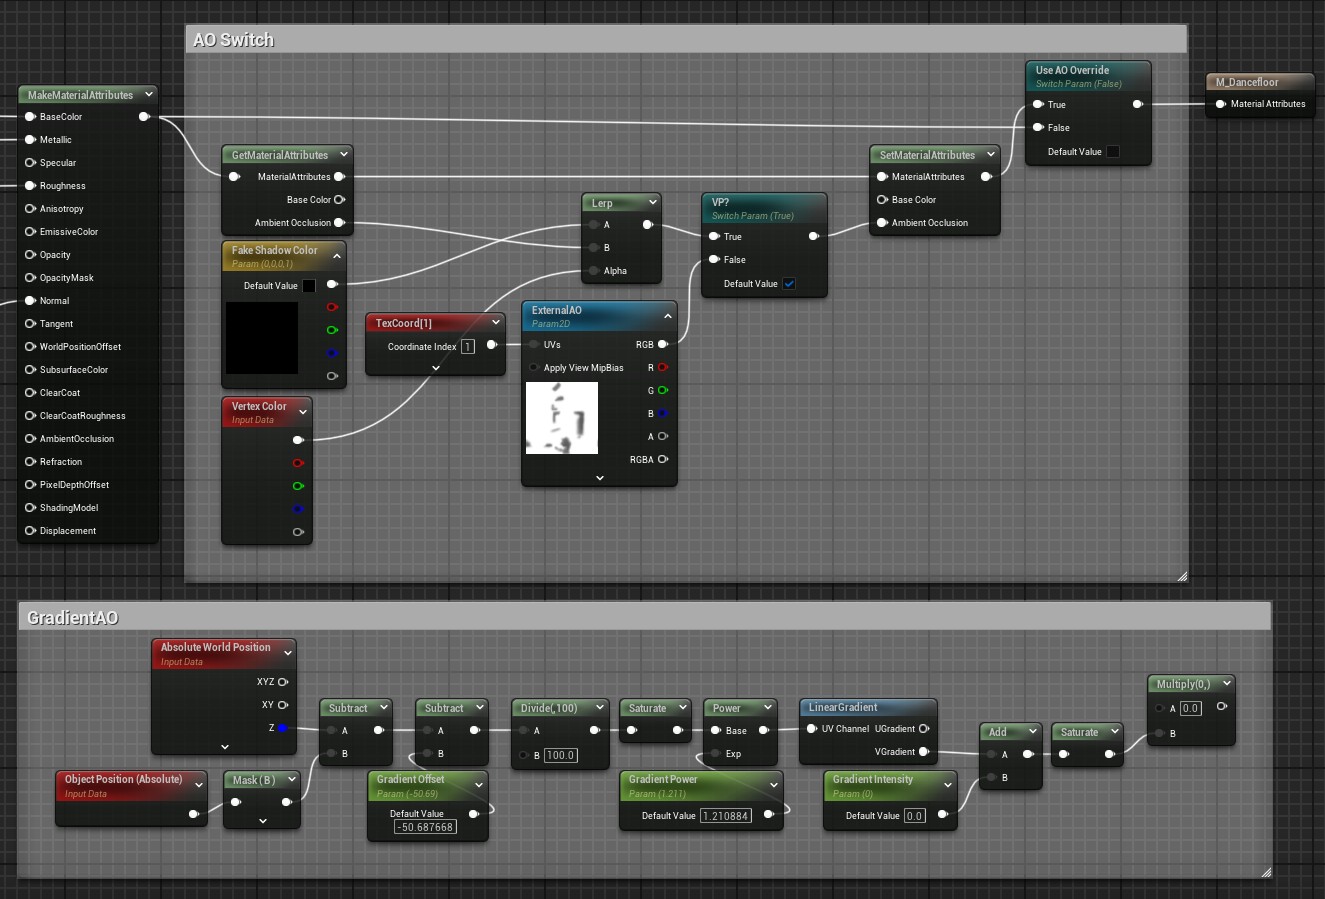1325x899 pixels.
Task: Open the MakeMaterialAttributes node dropdown arrow
Action: [148, 95]
